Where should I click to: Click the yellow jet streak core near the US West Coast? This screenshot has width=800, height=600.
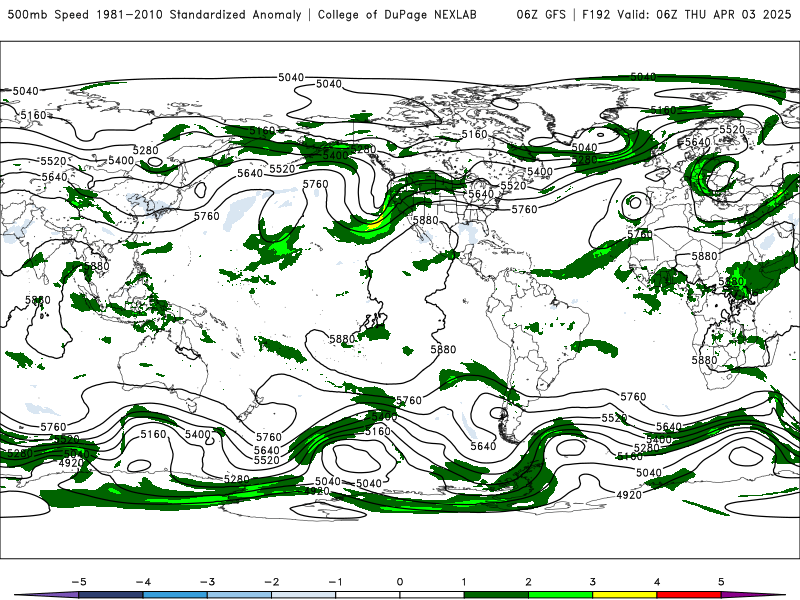[x=375, y=222]
